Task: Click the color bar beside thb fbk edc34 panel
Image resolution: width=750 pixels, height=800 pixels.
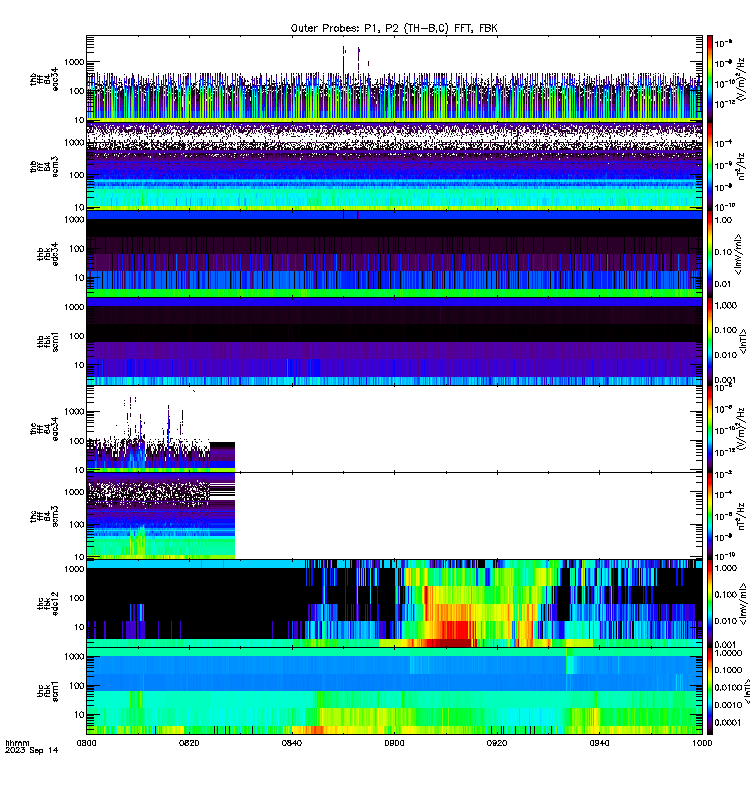Action: (x=710, y=254)
